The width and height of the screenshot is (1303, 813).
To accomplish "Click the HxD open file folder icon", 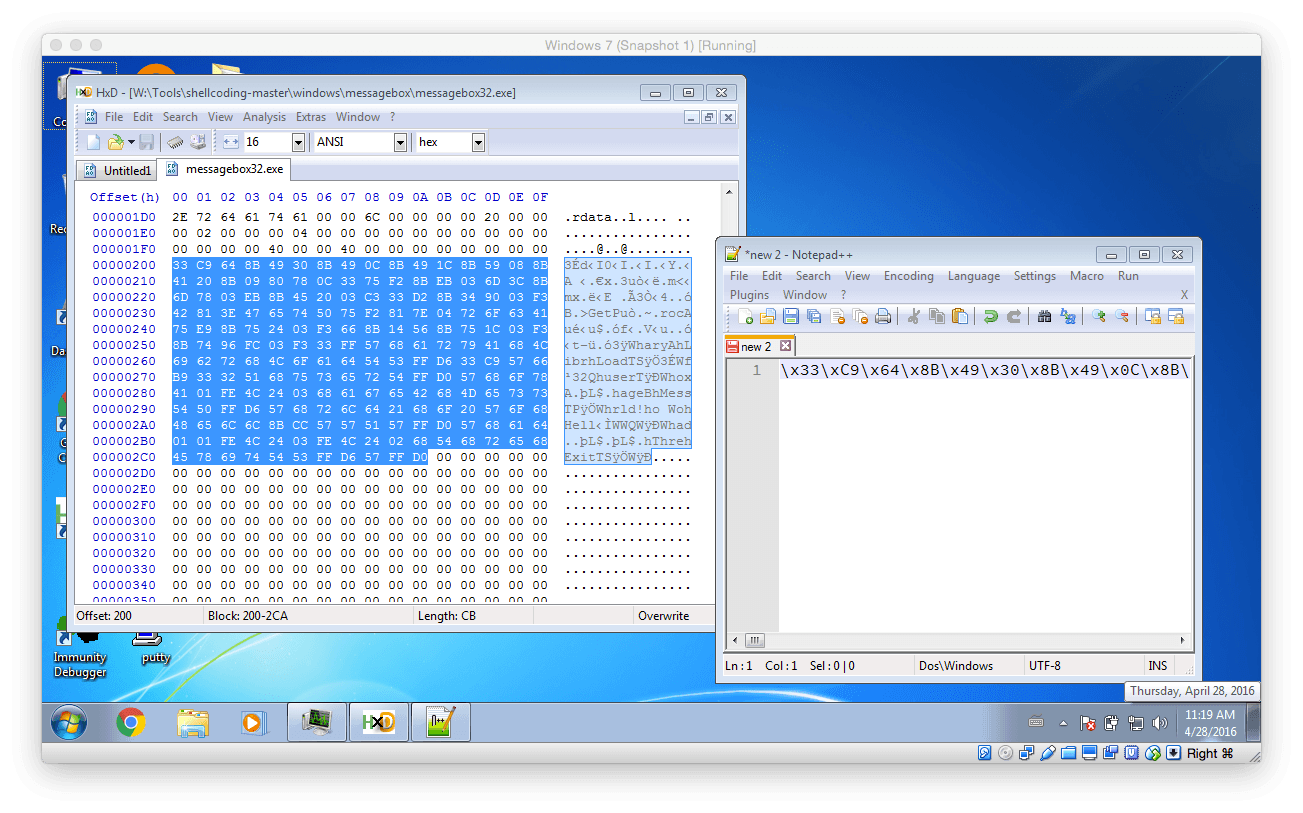I will point(115,142).
